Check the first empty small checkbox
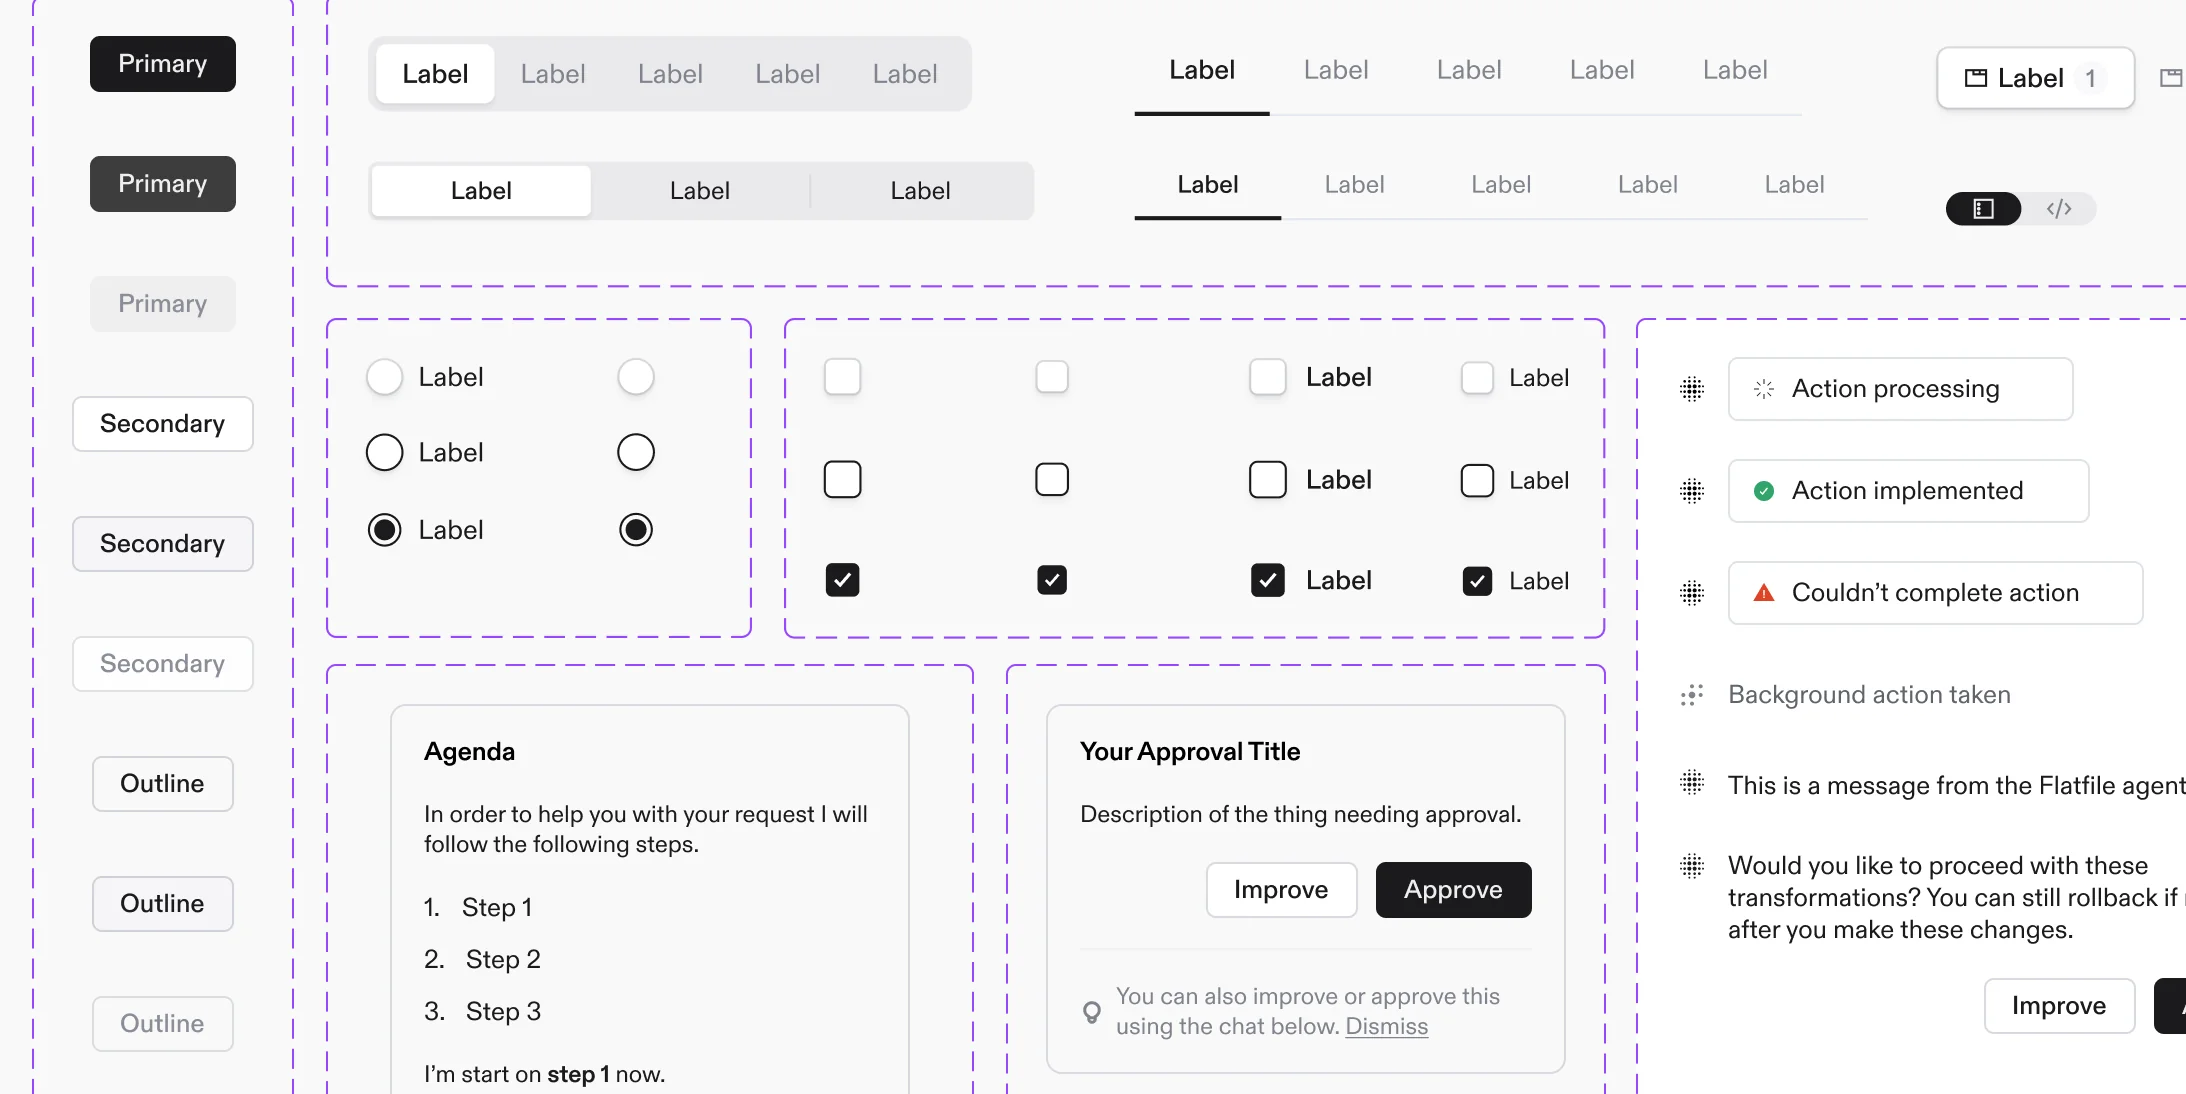This screenshot has height=1094, width=2186. click(x=842, y=377)
